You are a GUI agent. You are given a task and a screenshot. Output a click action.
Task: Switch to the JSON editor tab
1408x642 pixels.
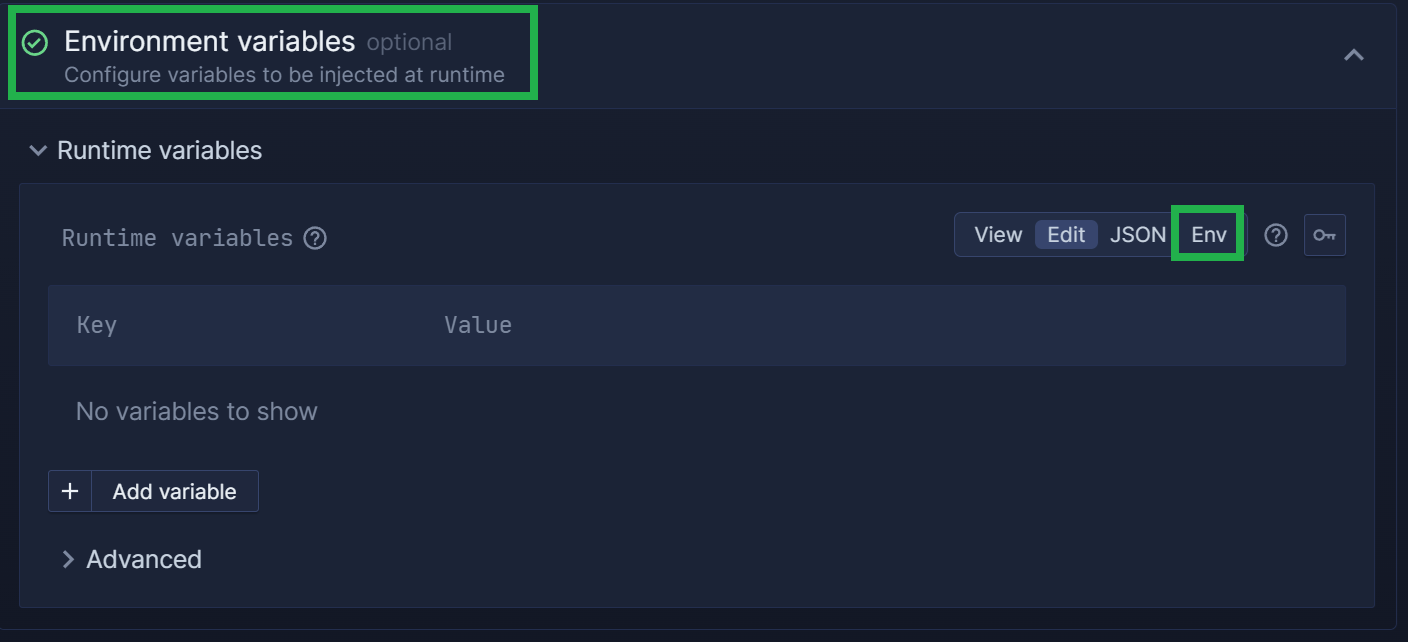pos(1138,234)
